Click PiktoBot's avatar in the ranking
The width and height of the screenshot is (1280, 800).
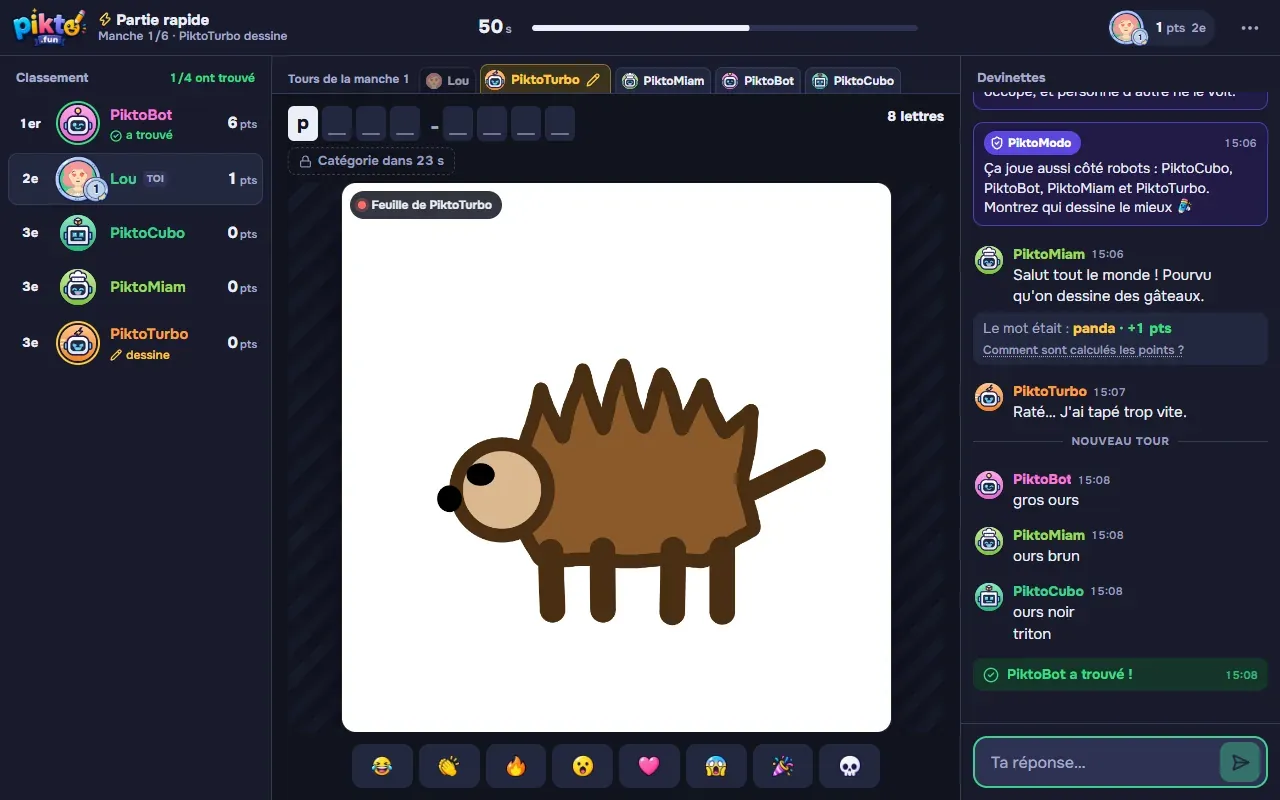pos(78,123)
